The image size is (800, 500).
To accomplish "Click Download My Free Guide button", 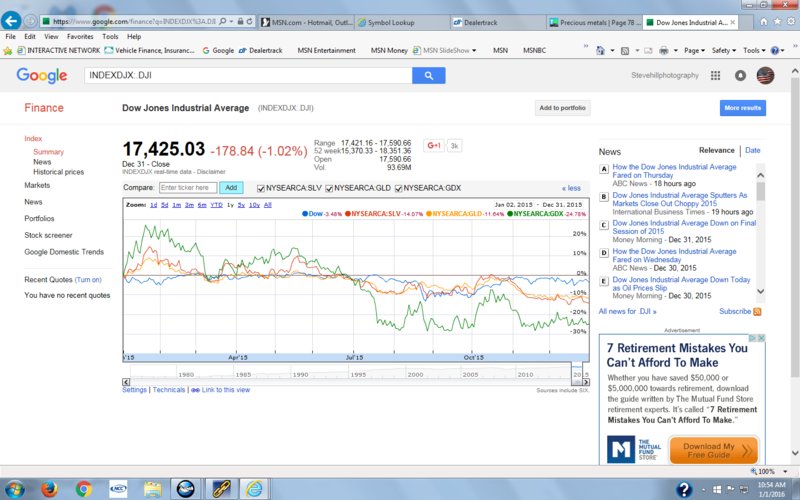I will [x=714, y=450].
